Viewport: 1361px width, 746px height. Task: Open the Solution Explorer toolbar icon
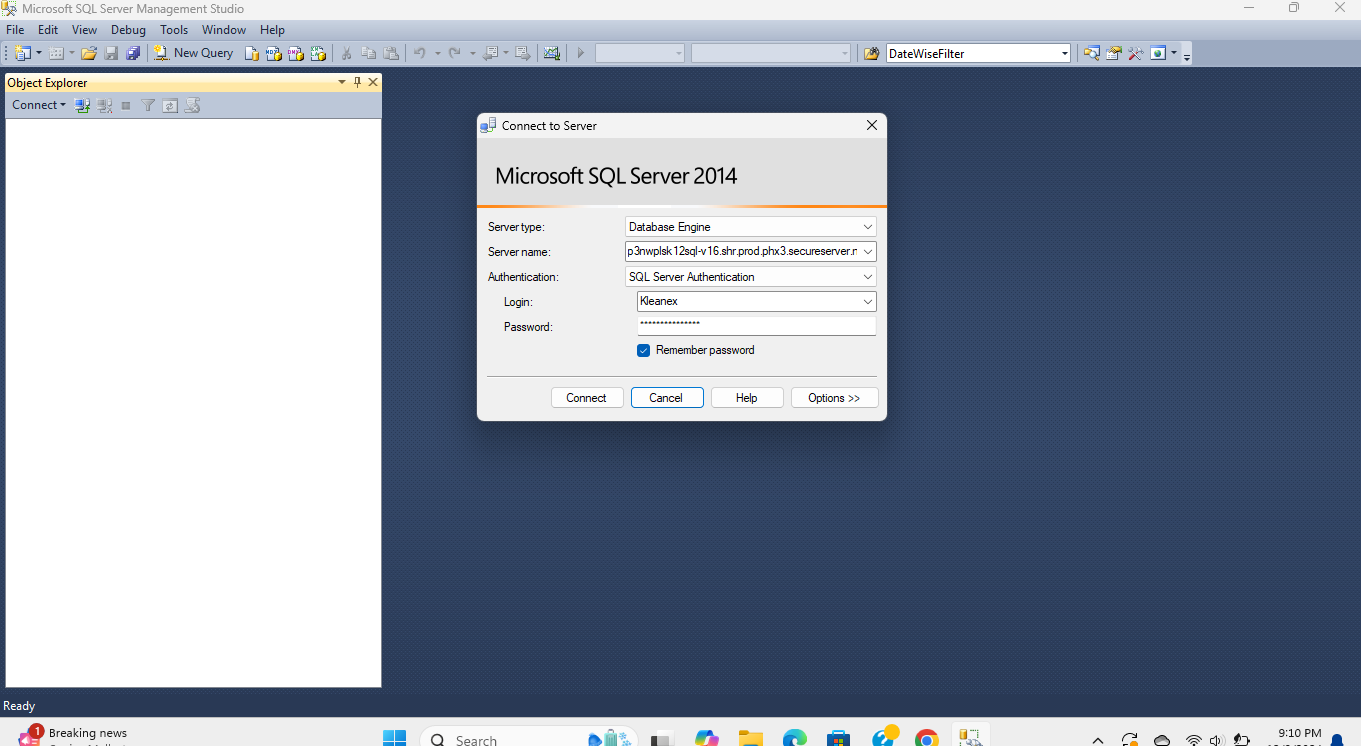1091,53
